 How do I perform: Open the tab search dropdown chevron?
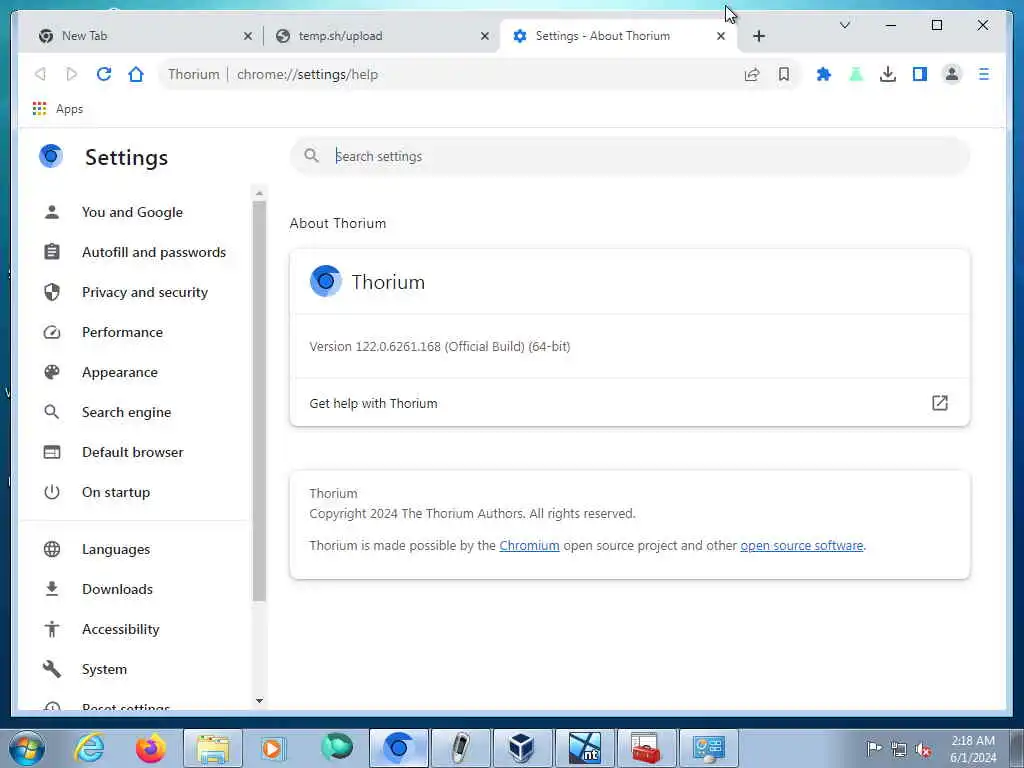click(844, 25)
